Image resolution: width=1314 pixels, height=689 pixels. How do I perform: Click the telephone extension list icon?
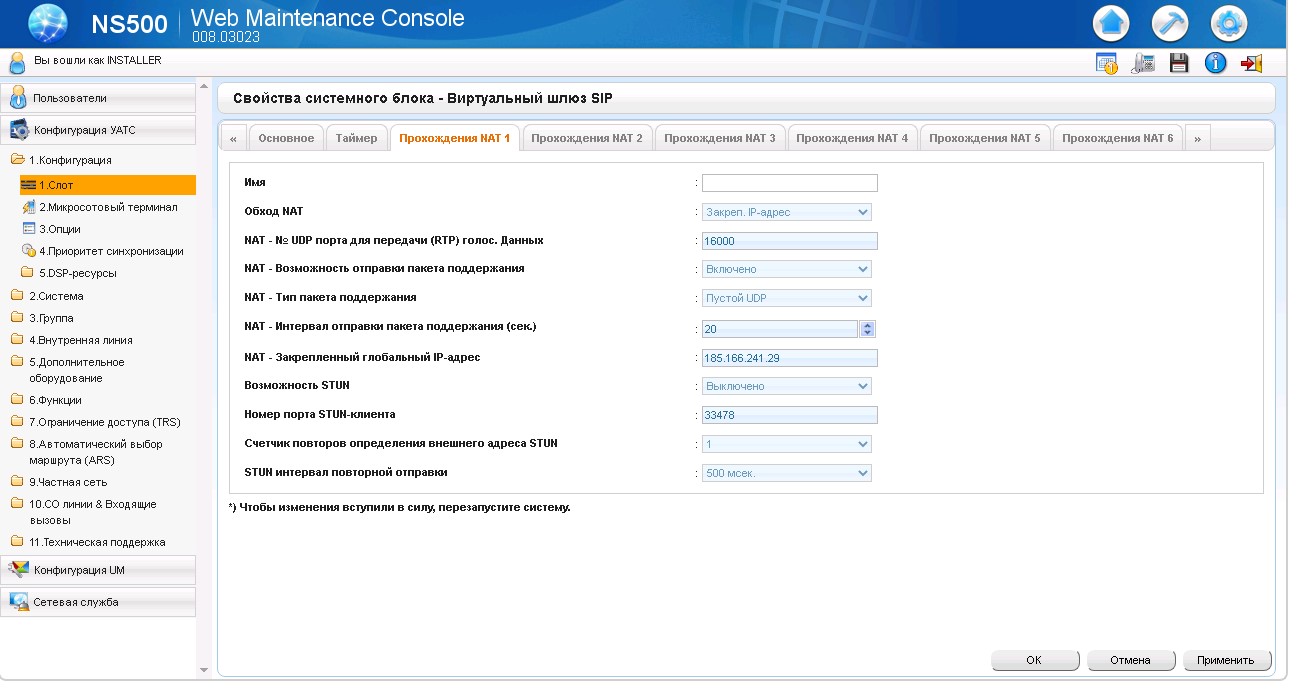(1143, 63)
